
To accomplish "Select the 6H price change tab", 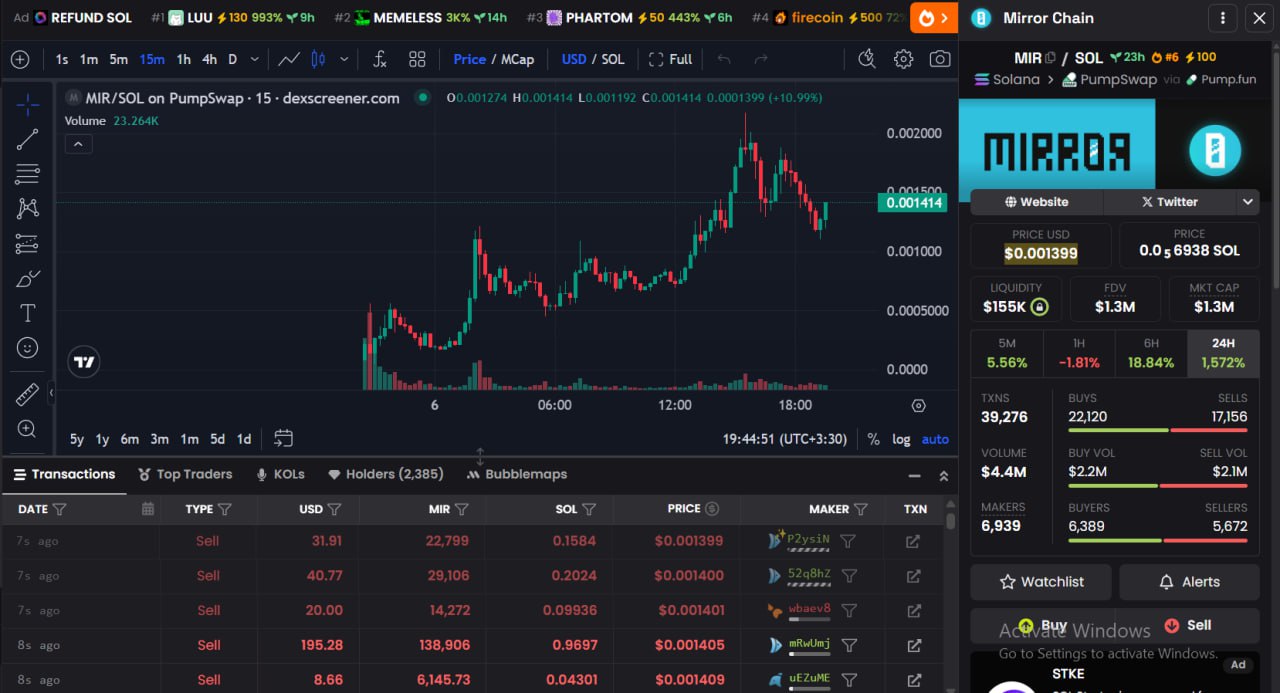I will click(x=1151, y=353).
